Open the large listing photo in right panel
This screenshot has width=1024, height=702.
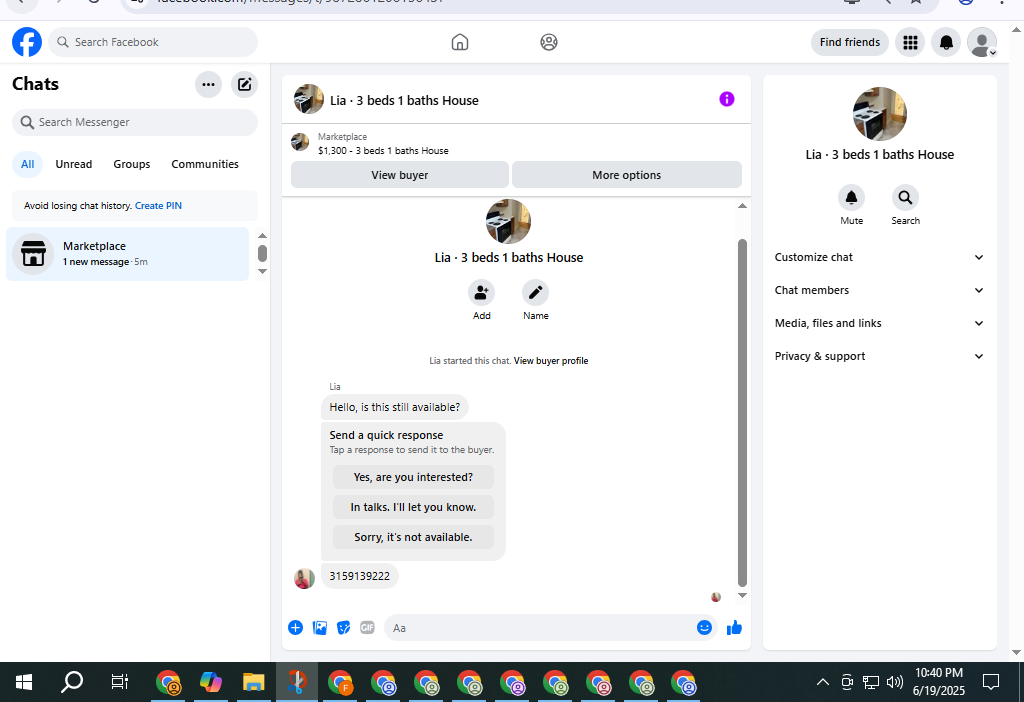[x=879, y=114]
